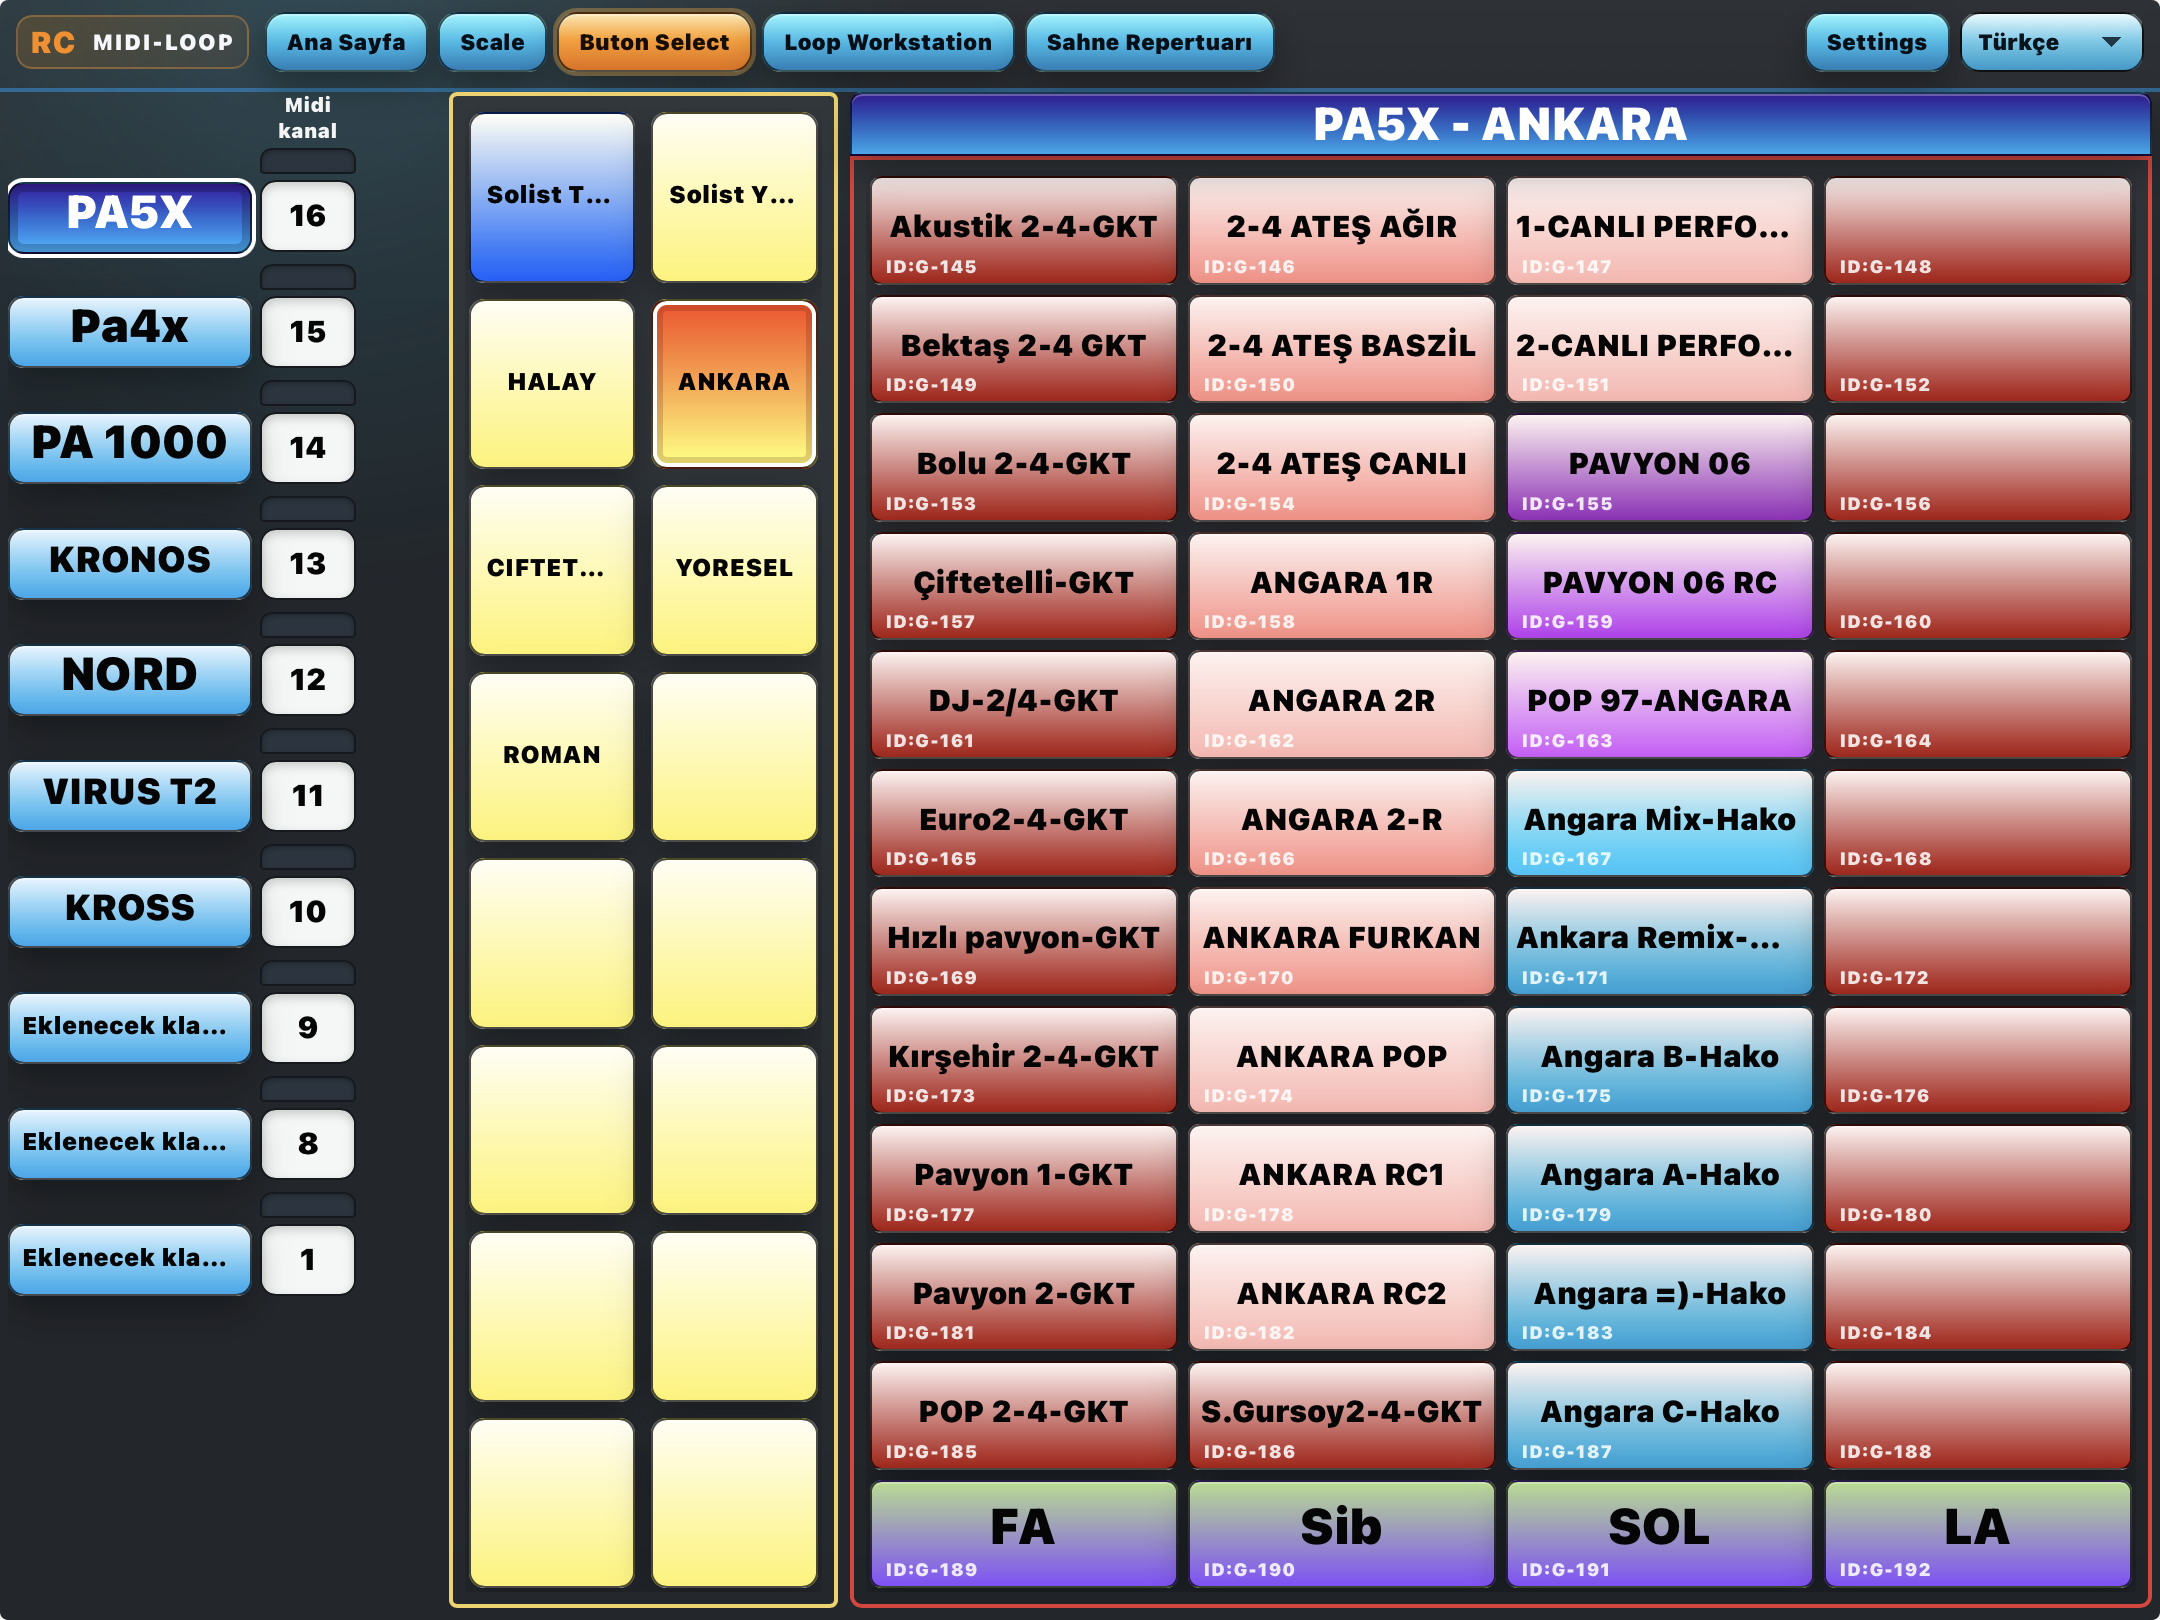Trigger Euro2-4-GKT pad
The width and height of the screenshot is (2160, 1620).
pyautogui.click(x=1023, y=824)
